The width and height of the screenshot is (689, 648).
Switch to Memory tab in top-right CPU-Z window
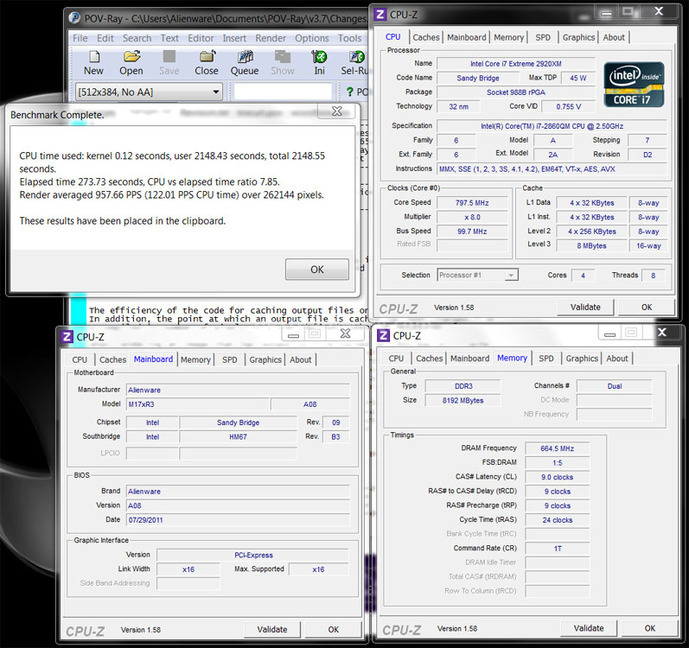click(x=509, y=37)
